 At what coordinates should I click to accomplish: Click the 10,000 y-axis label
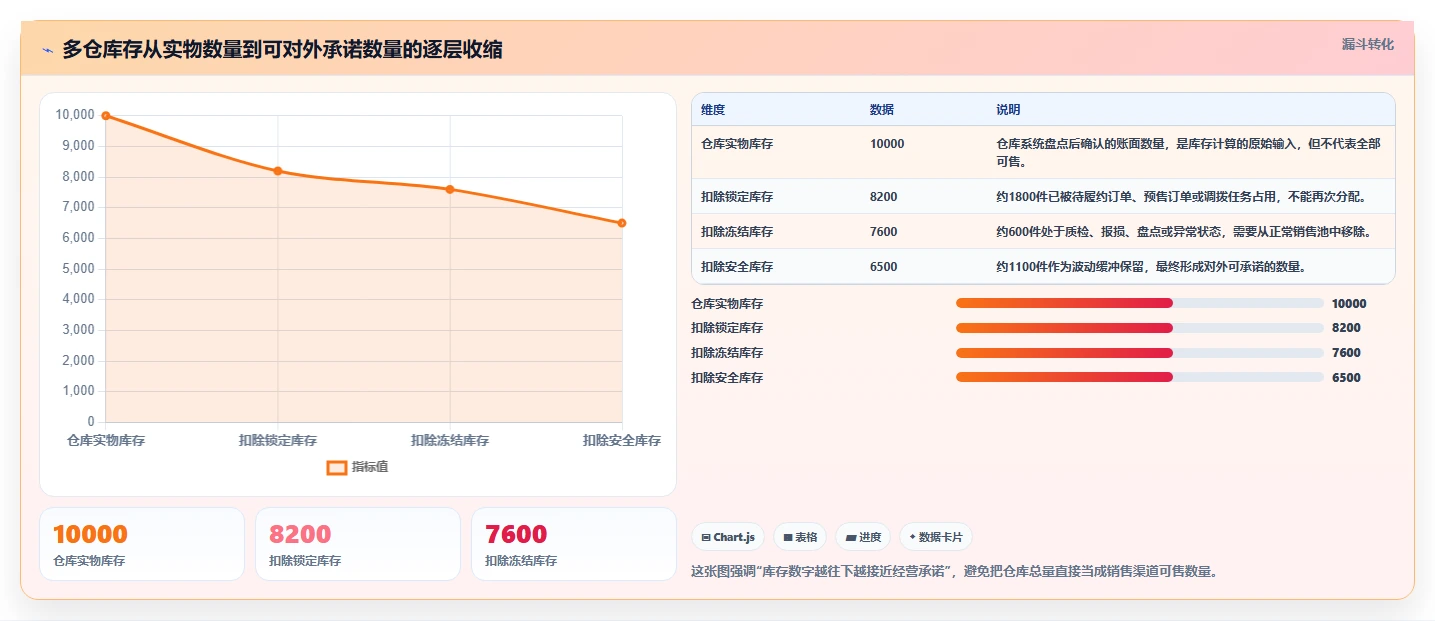point(75,115)
